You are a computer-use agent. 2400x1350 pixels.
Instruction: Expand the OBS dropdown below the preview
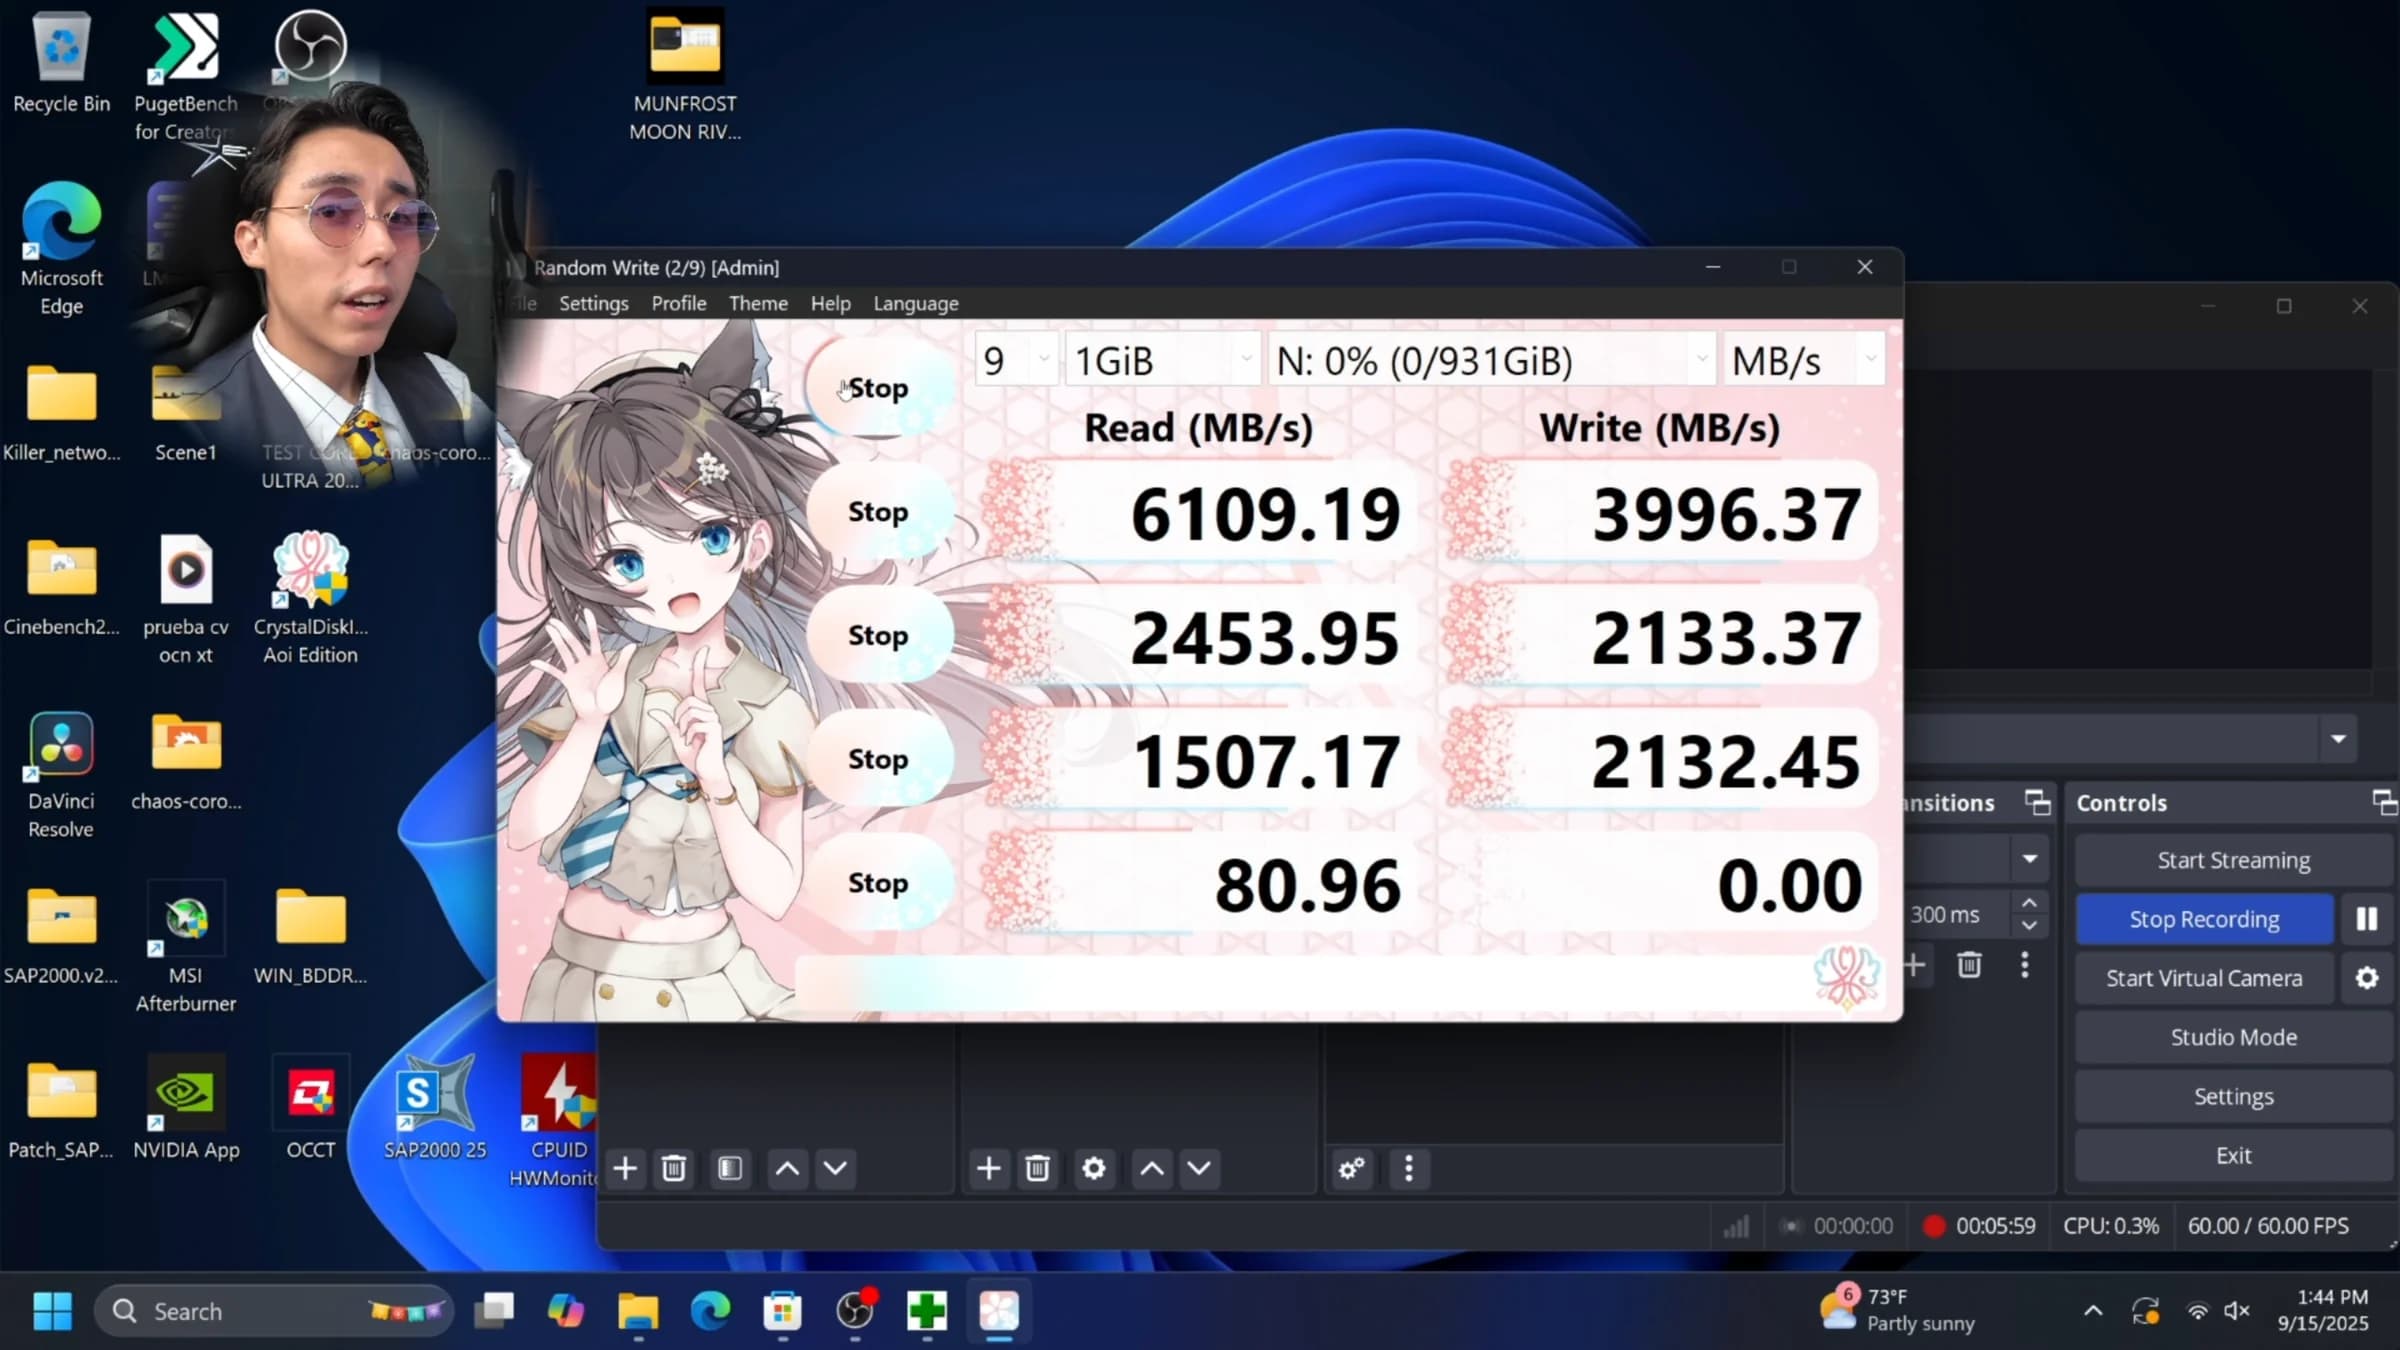tap(2338, 739)
